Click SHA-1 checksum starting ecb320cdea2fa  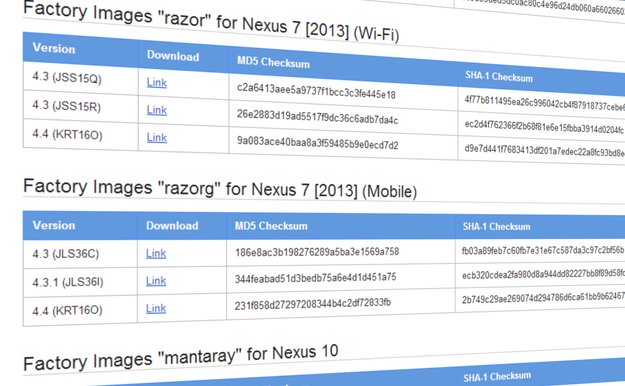click(x=543, y=274)
